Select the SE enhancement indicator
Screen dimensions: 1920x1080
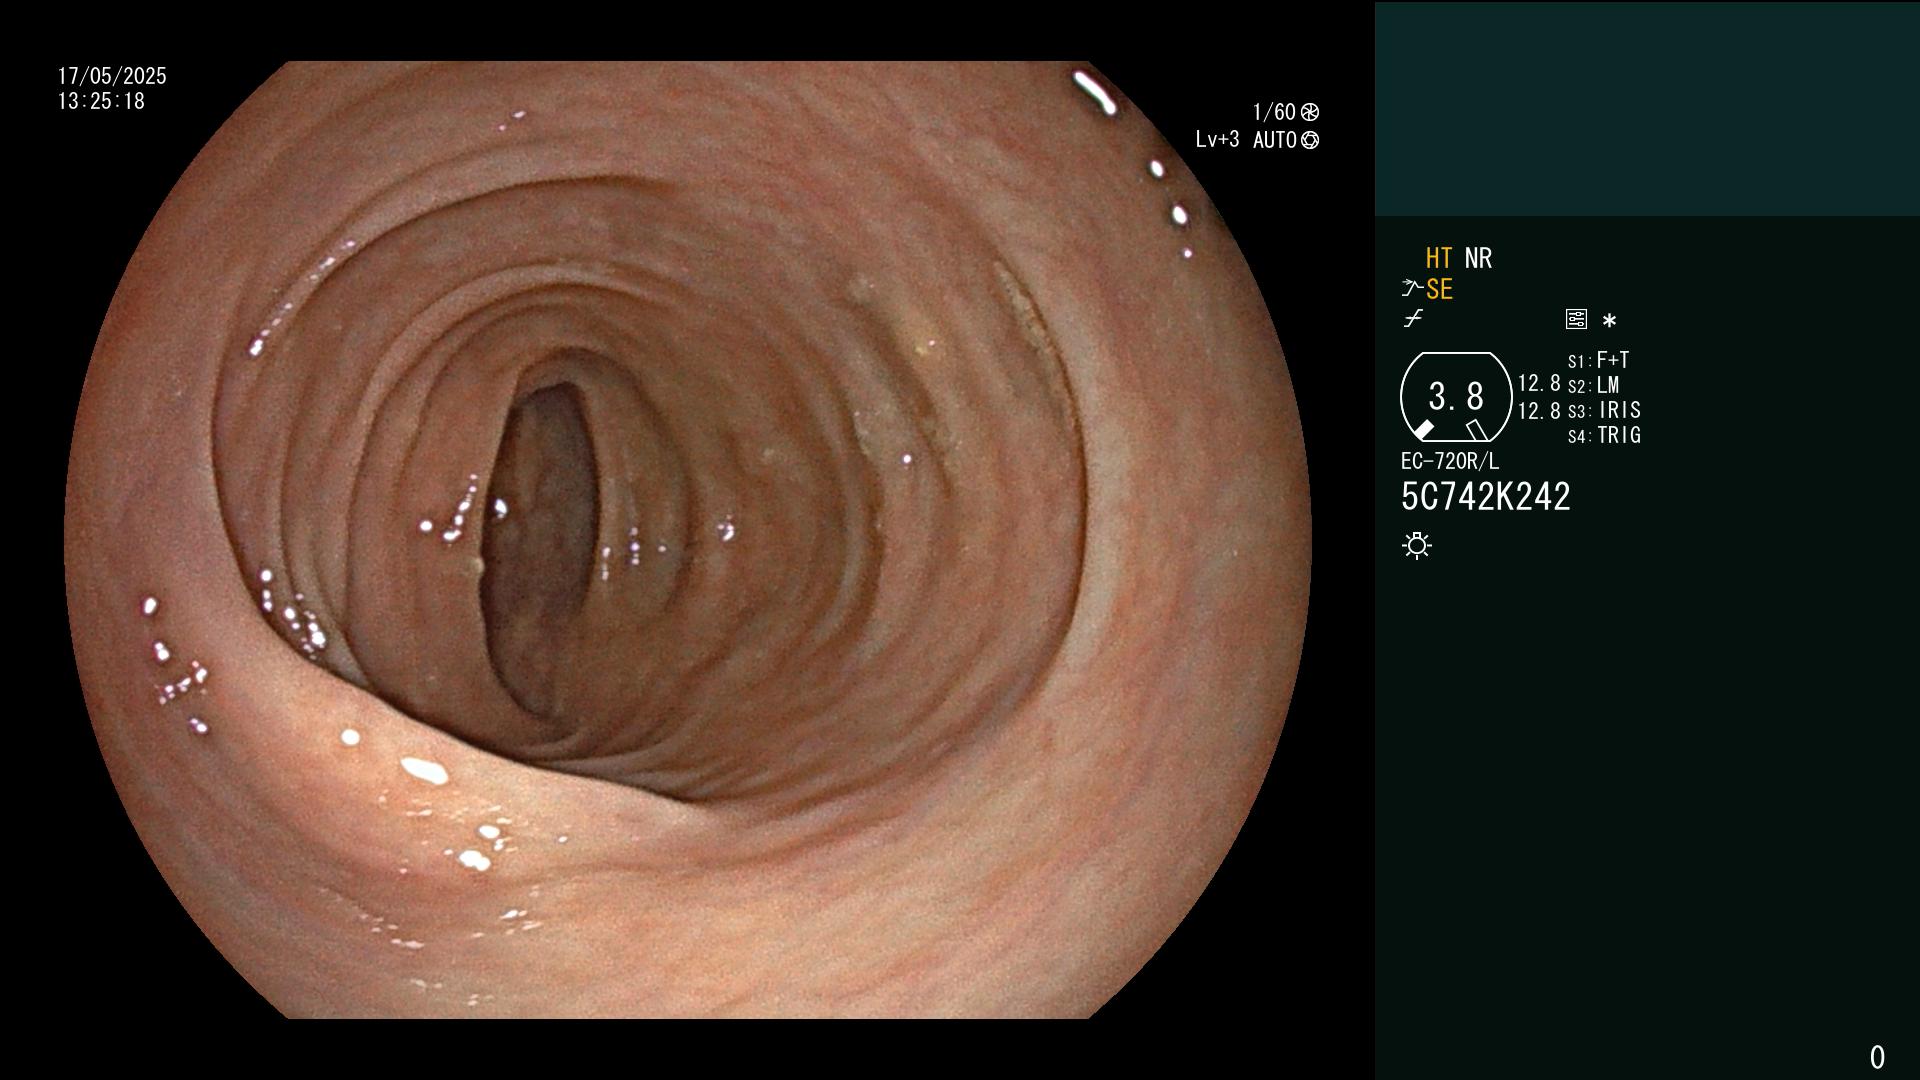click(x=1439, y=289)
